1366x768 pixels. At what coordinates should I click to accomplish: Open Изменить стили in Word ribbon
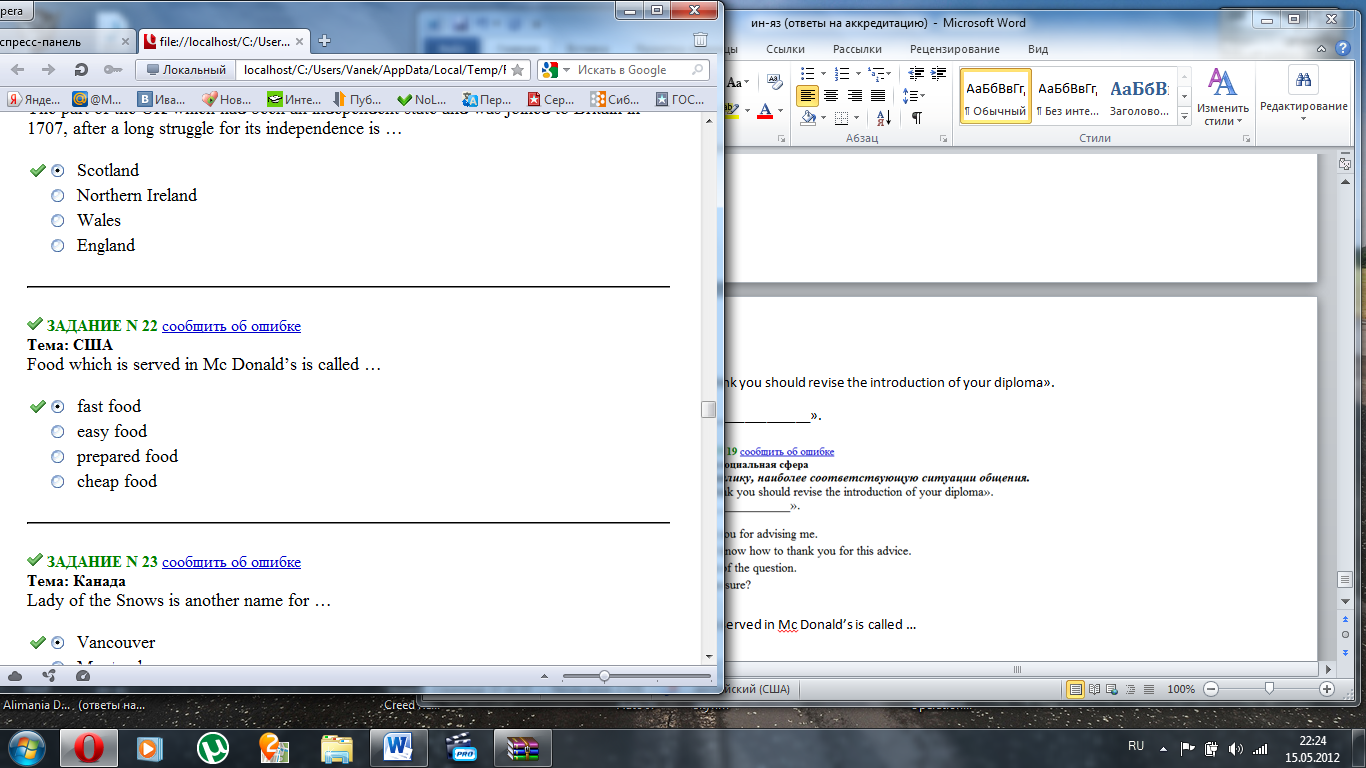pyautogui.click(x=1222, y=95)
